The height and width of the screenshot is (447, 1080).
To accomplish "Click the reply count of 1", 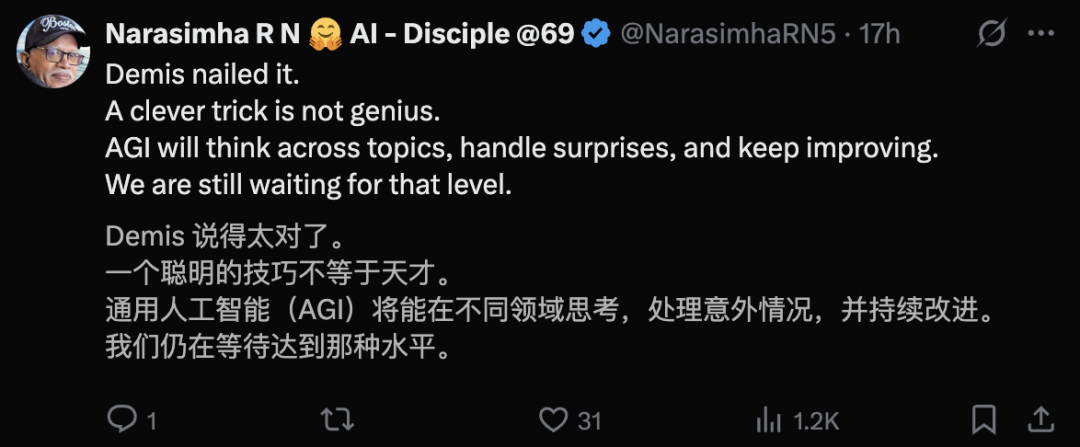I will click(152, 420).
